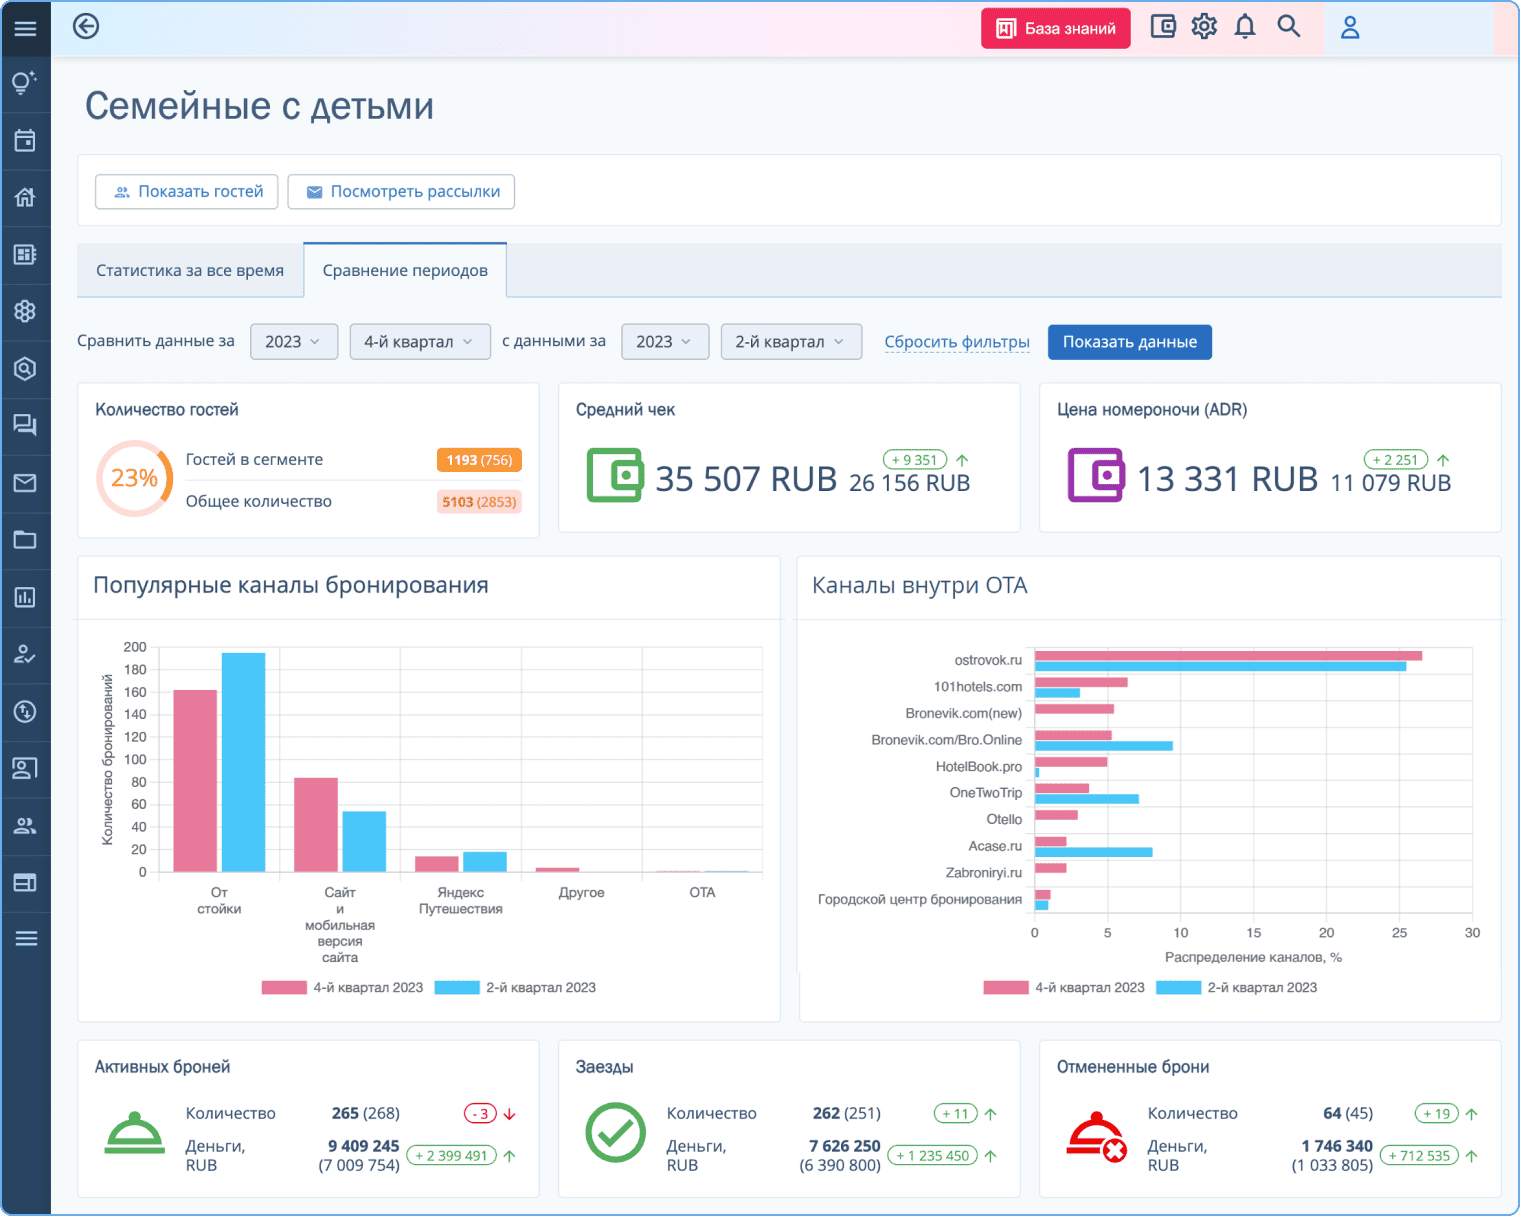The height and width of the screenshot is (1216, 1520).
Task: Click the + 1 235 450 arrivals money badge
Action: tap(932, 1156)
